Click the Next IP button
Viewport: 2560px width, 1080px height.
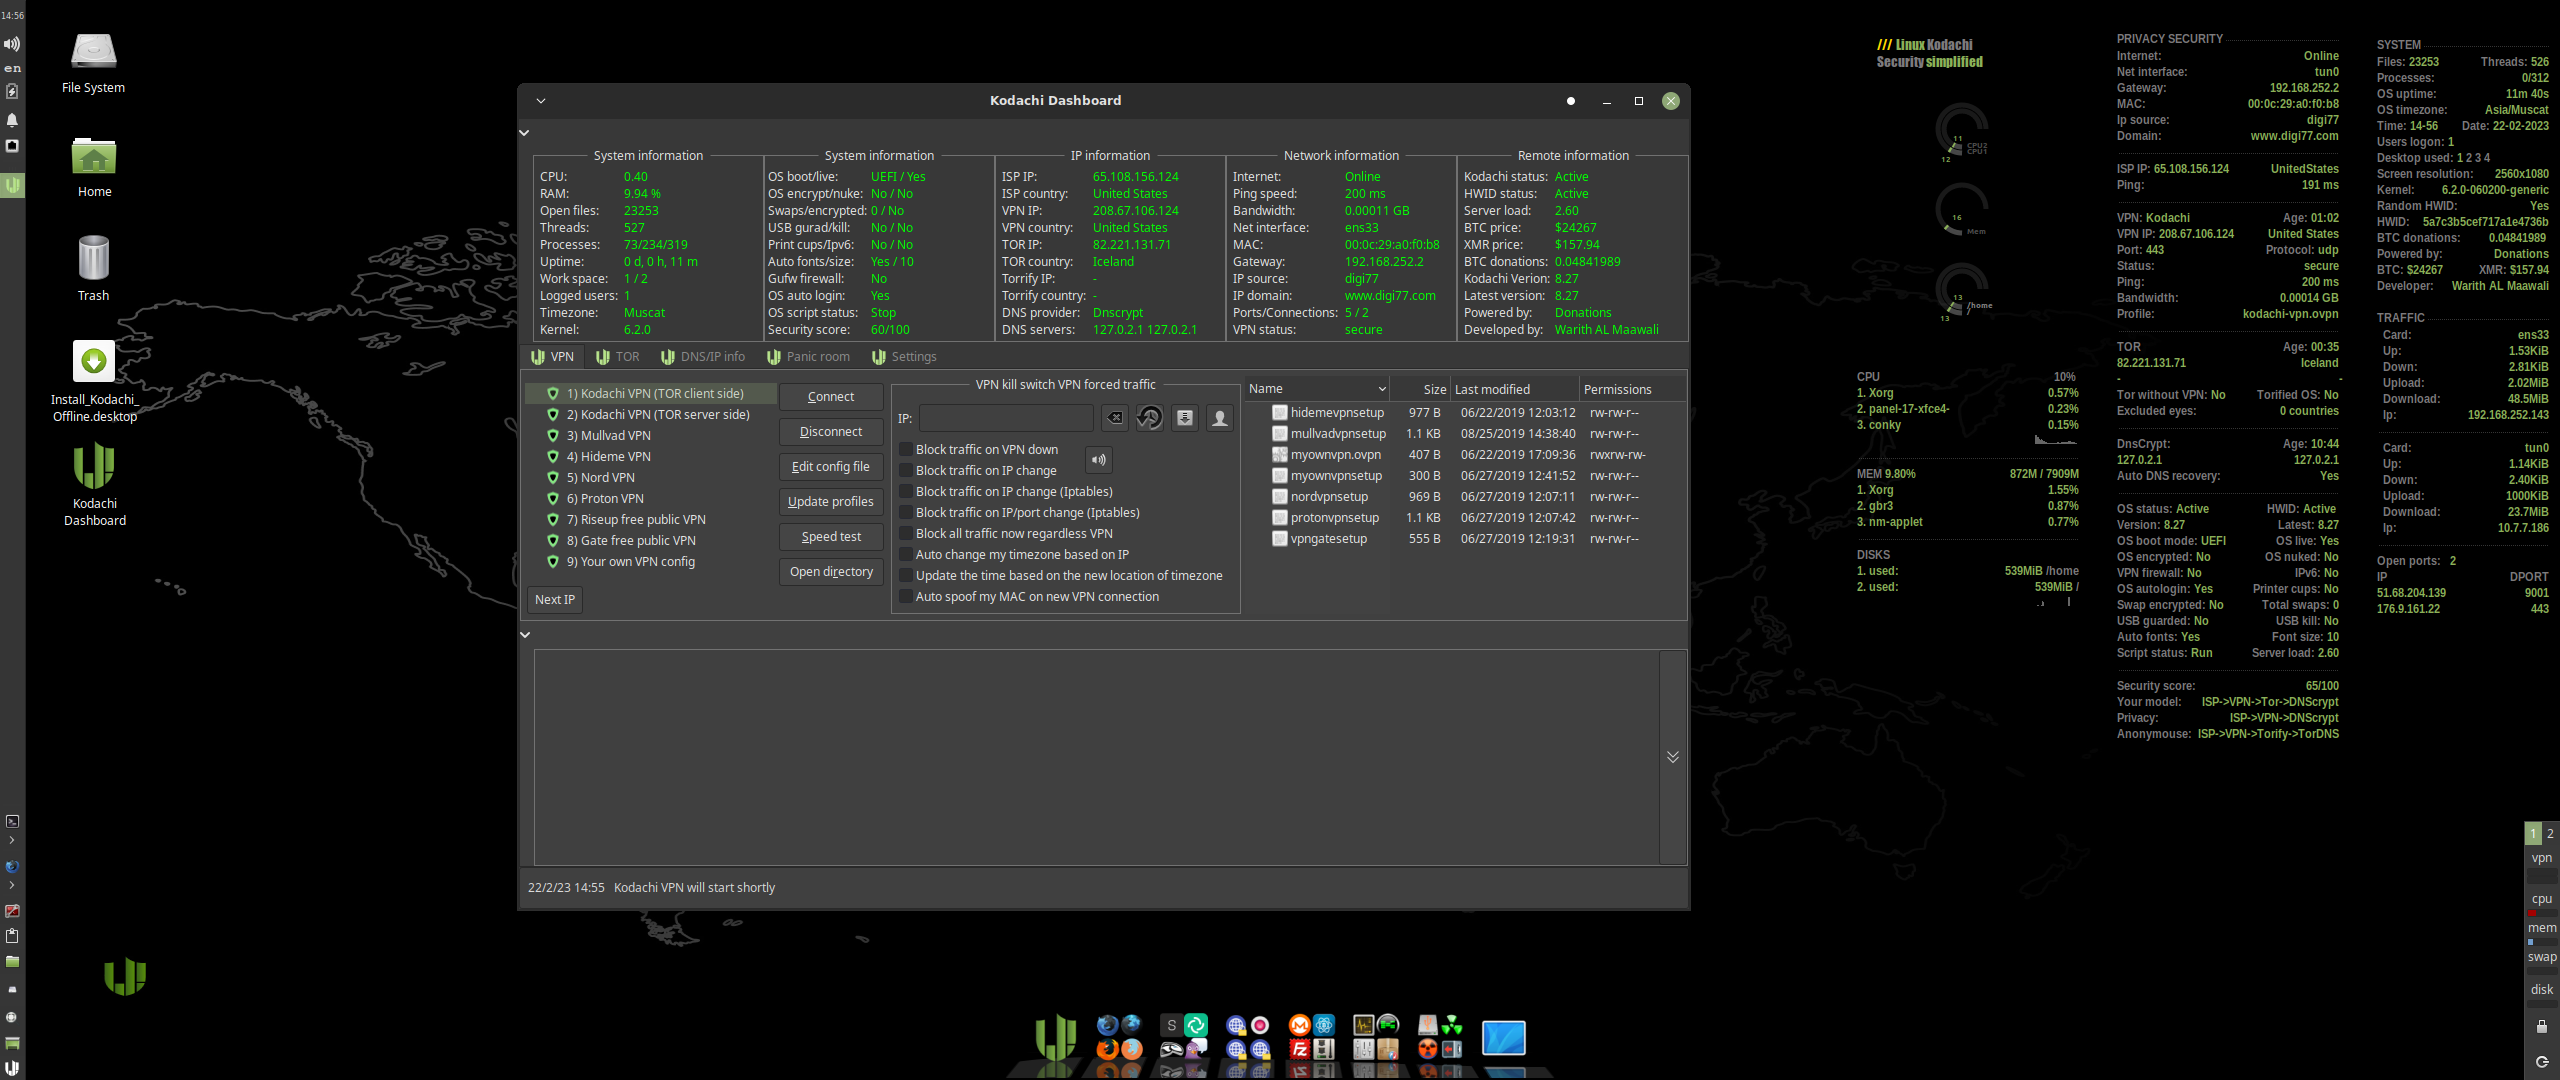pyautogui.click(x=555, y=600)
